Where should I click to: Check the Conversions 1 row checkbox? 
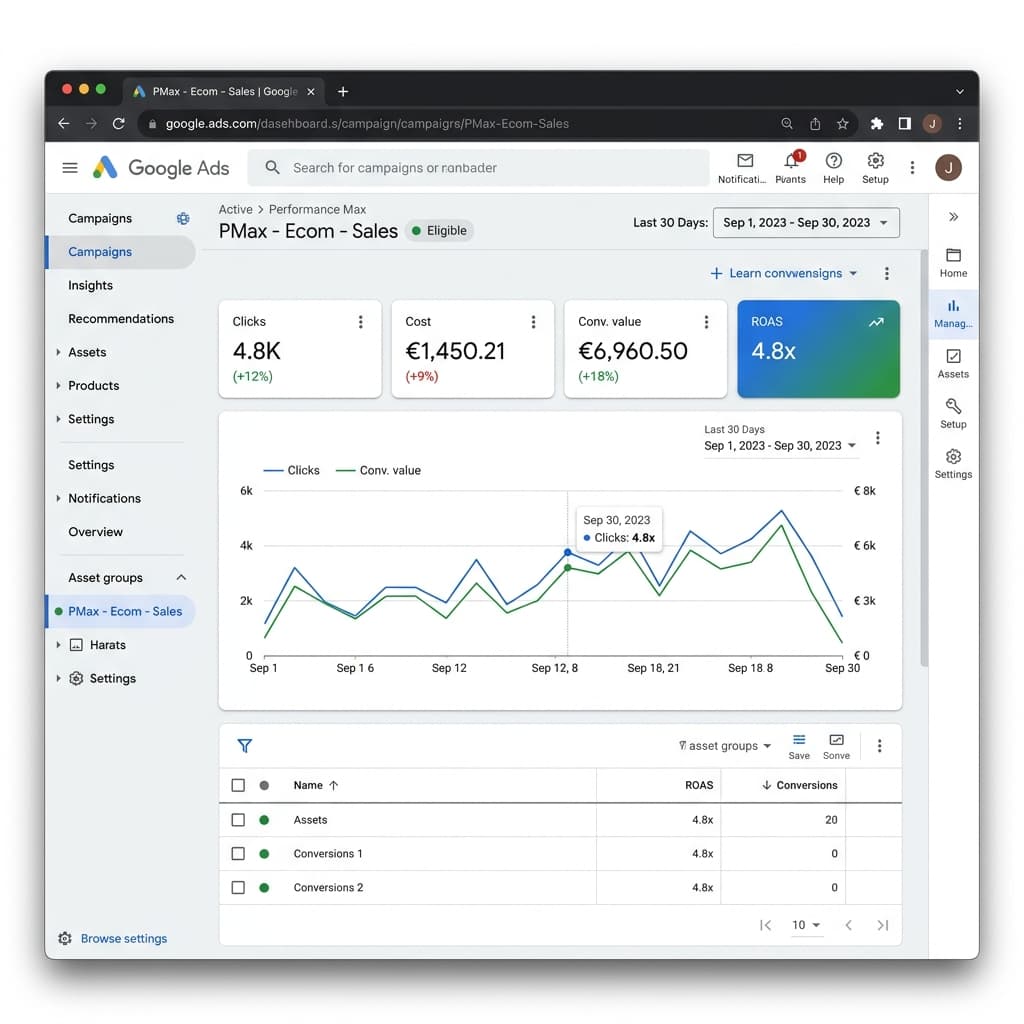[x=238, y=854]
